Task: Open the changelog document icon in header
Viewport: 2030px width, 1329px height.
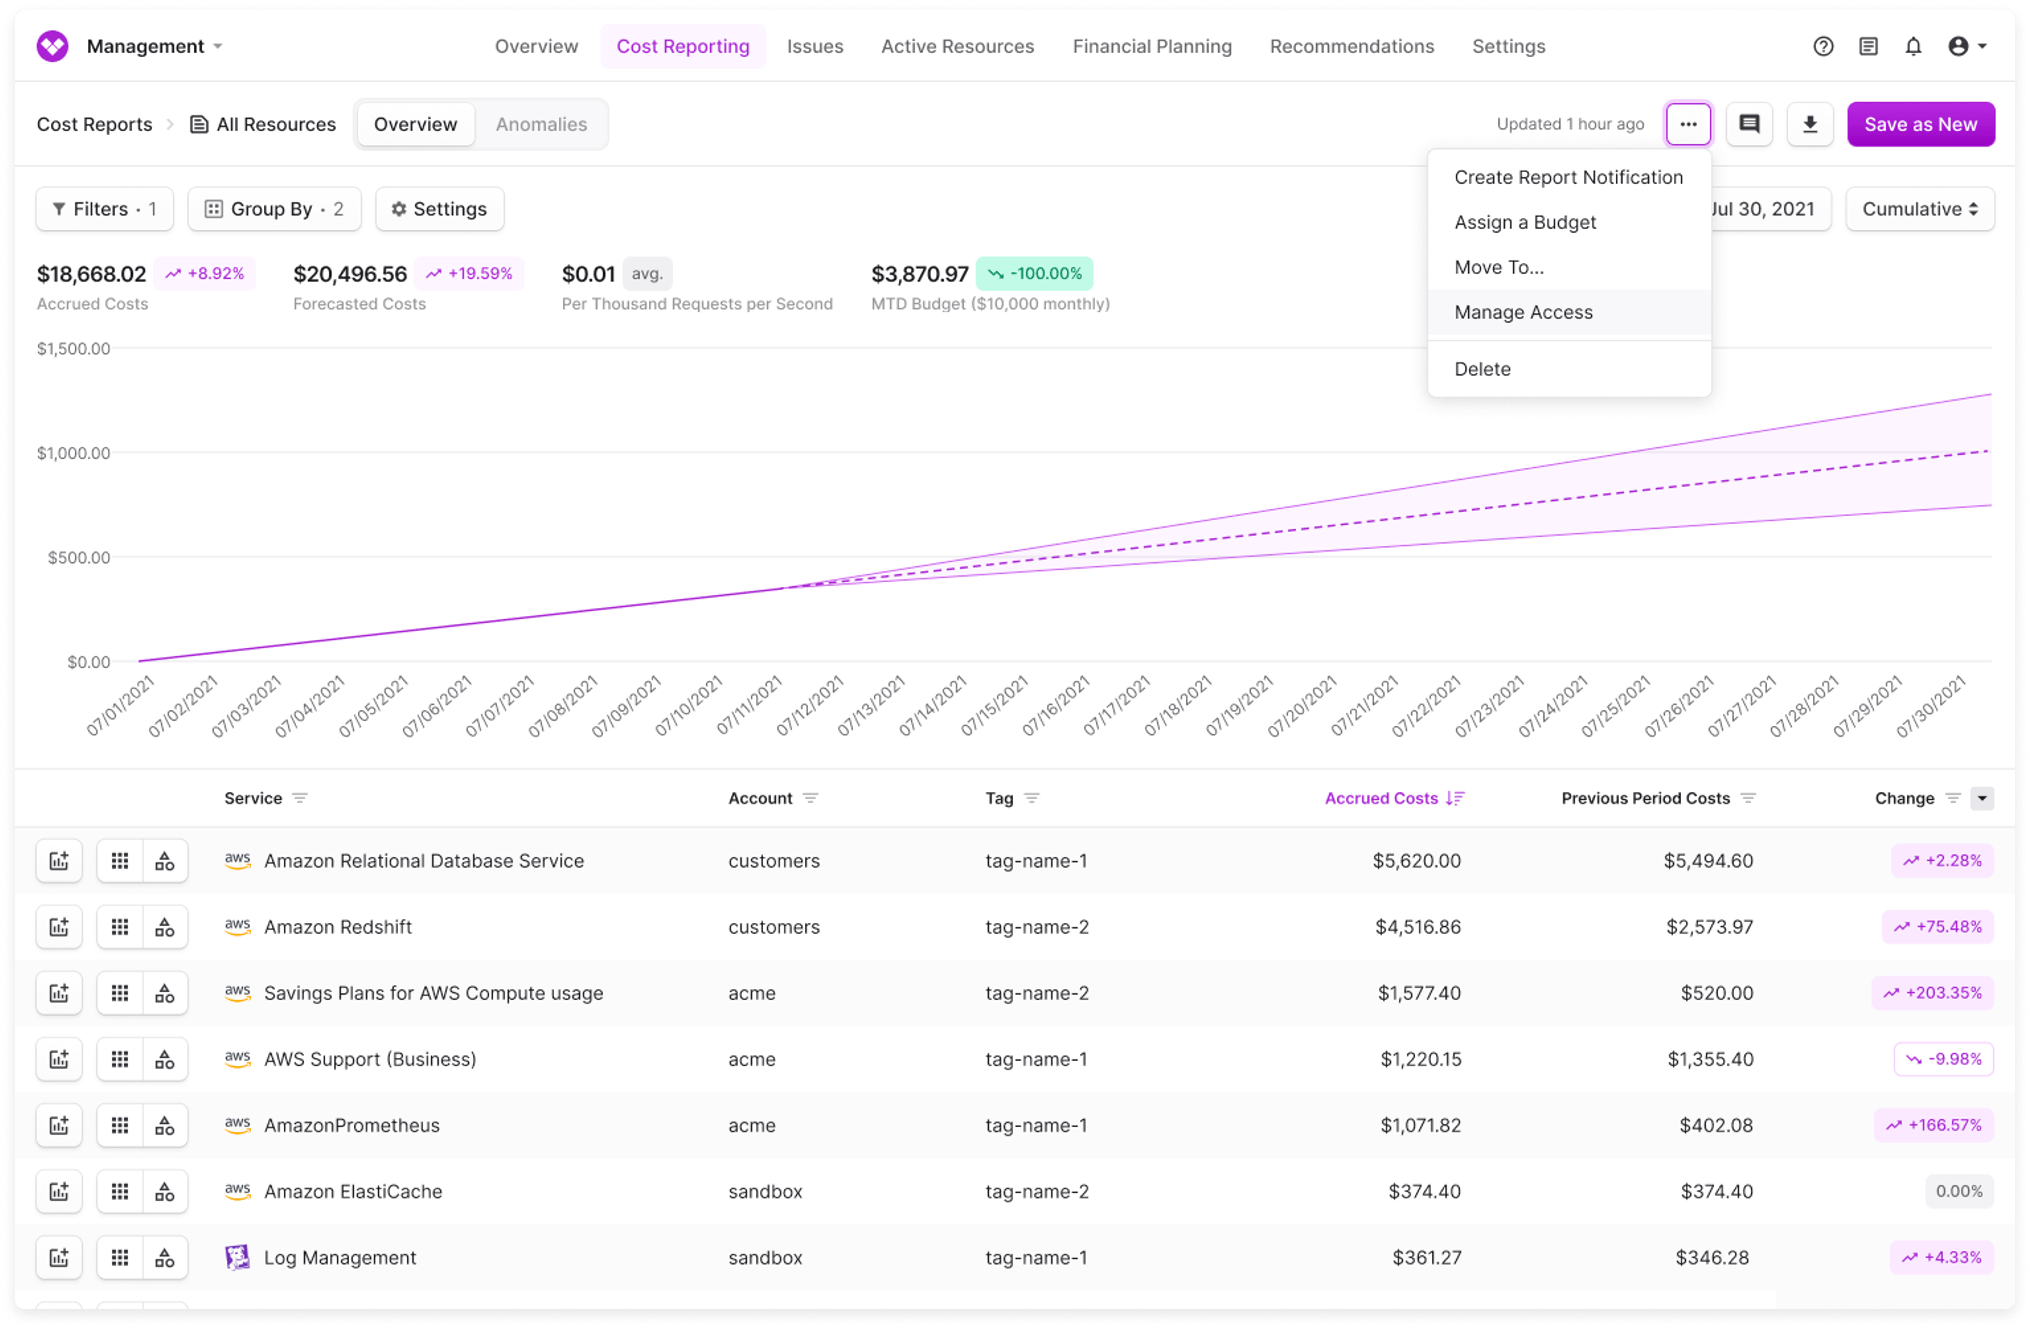Action: pos(1868,46)
